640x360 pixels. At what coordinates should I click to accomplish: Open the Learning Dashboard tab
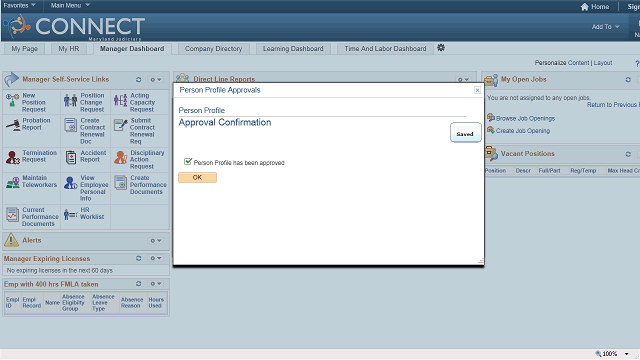point(293,49)
